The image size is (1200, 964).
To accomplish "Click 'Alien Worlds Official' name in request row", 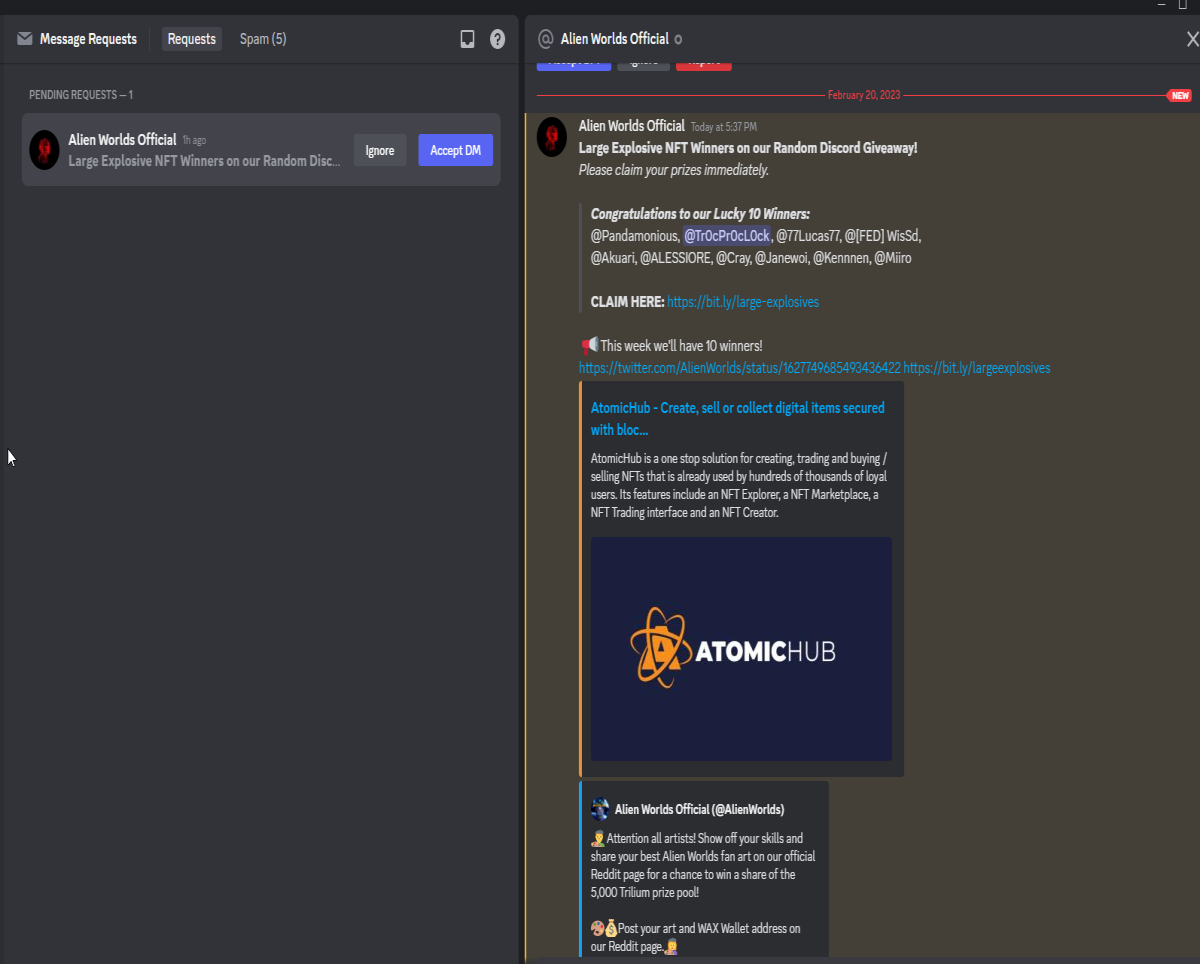I will 122,140.
